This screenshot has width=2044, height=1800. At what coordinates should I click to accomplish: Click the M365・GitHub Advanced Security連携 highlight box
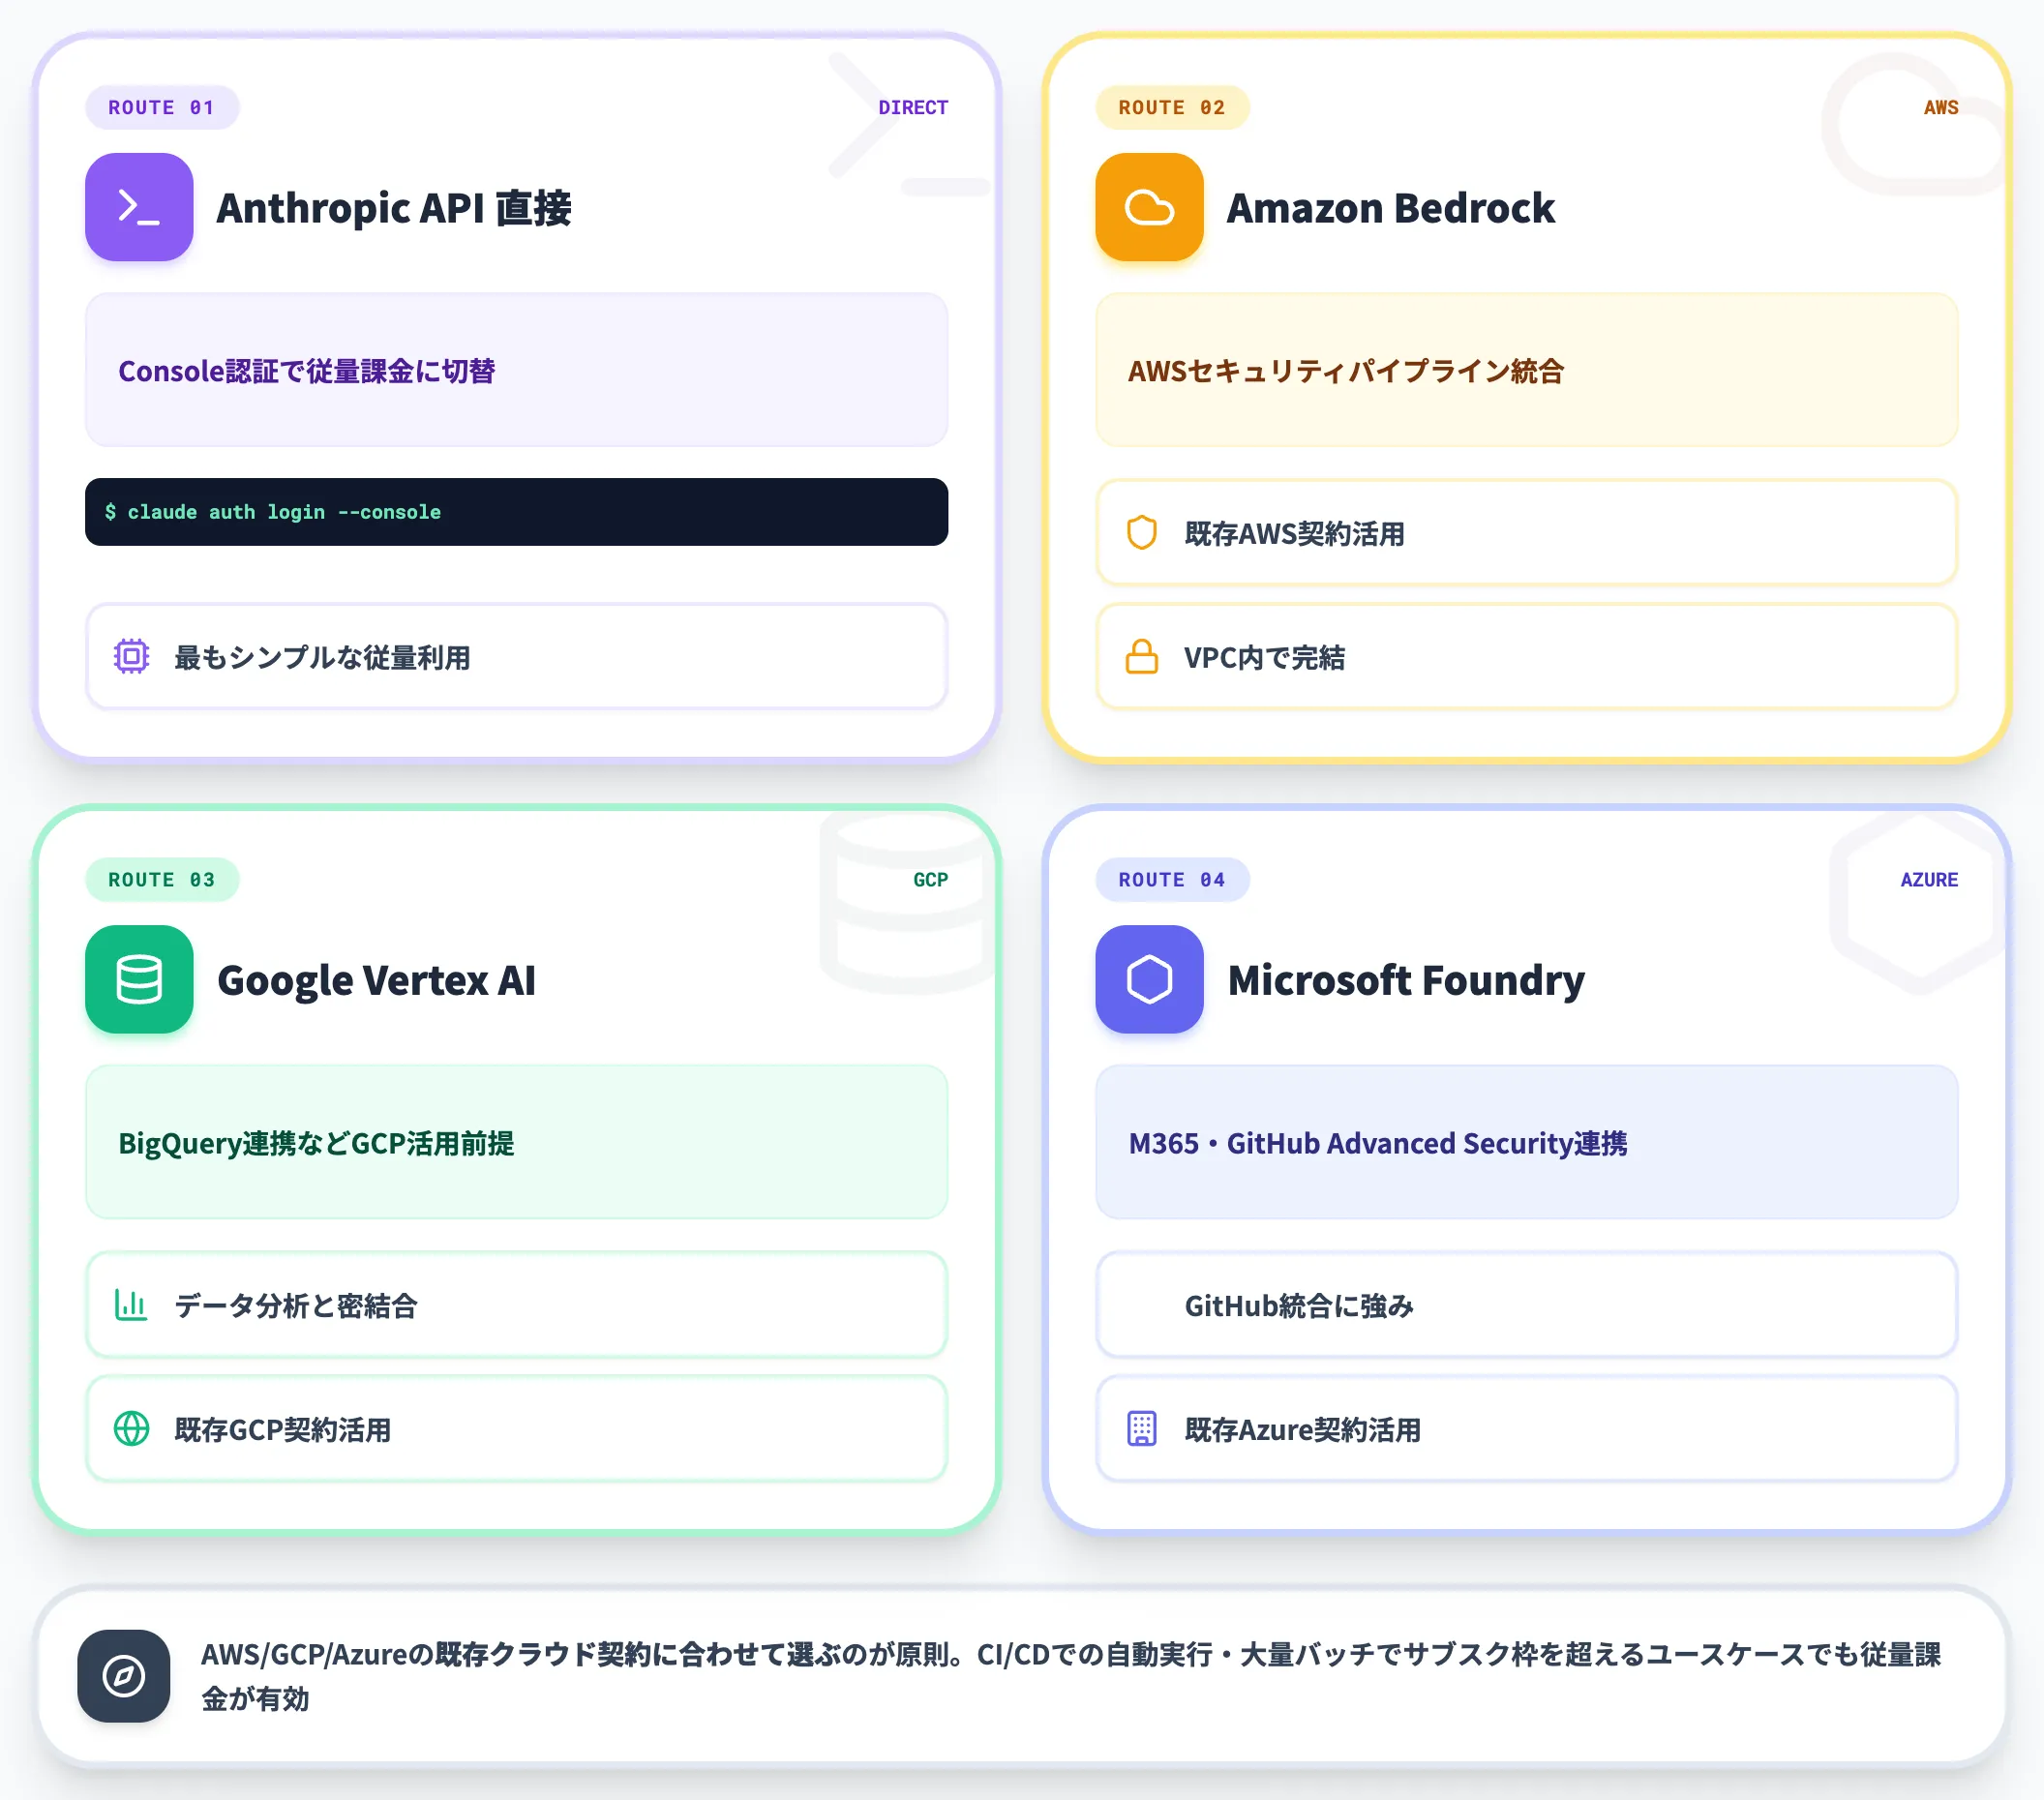point(1526,1142)
